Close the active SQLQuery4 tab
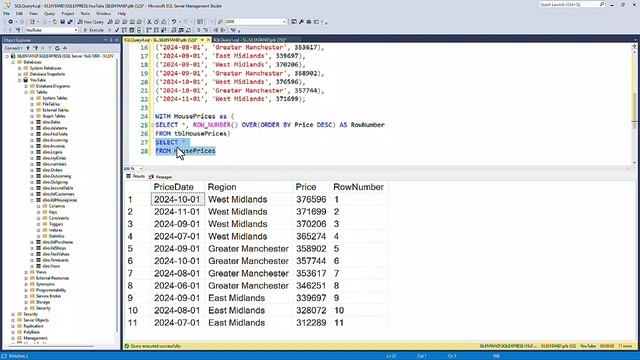Image resolution: width=640 pixels, height=360 pixels. click(x=208, y=40)
